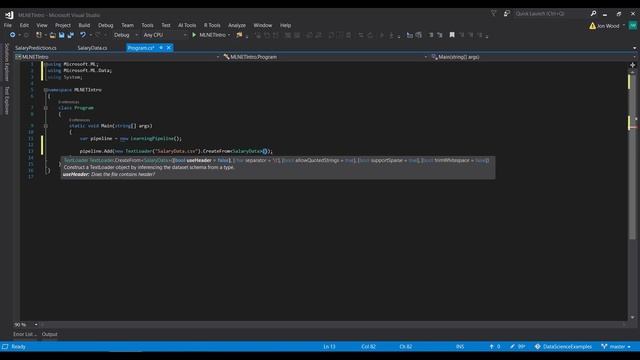
Task: Click the account warning triangle icon
Action: click(x=592, y=26)
